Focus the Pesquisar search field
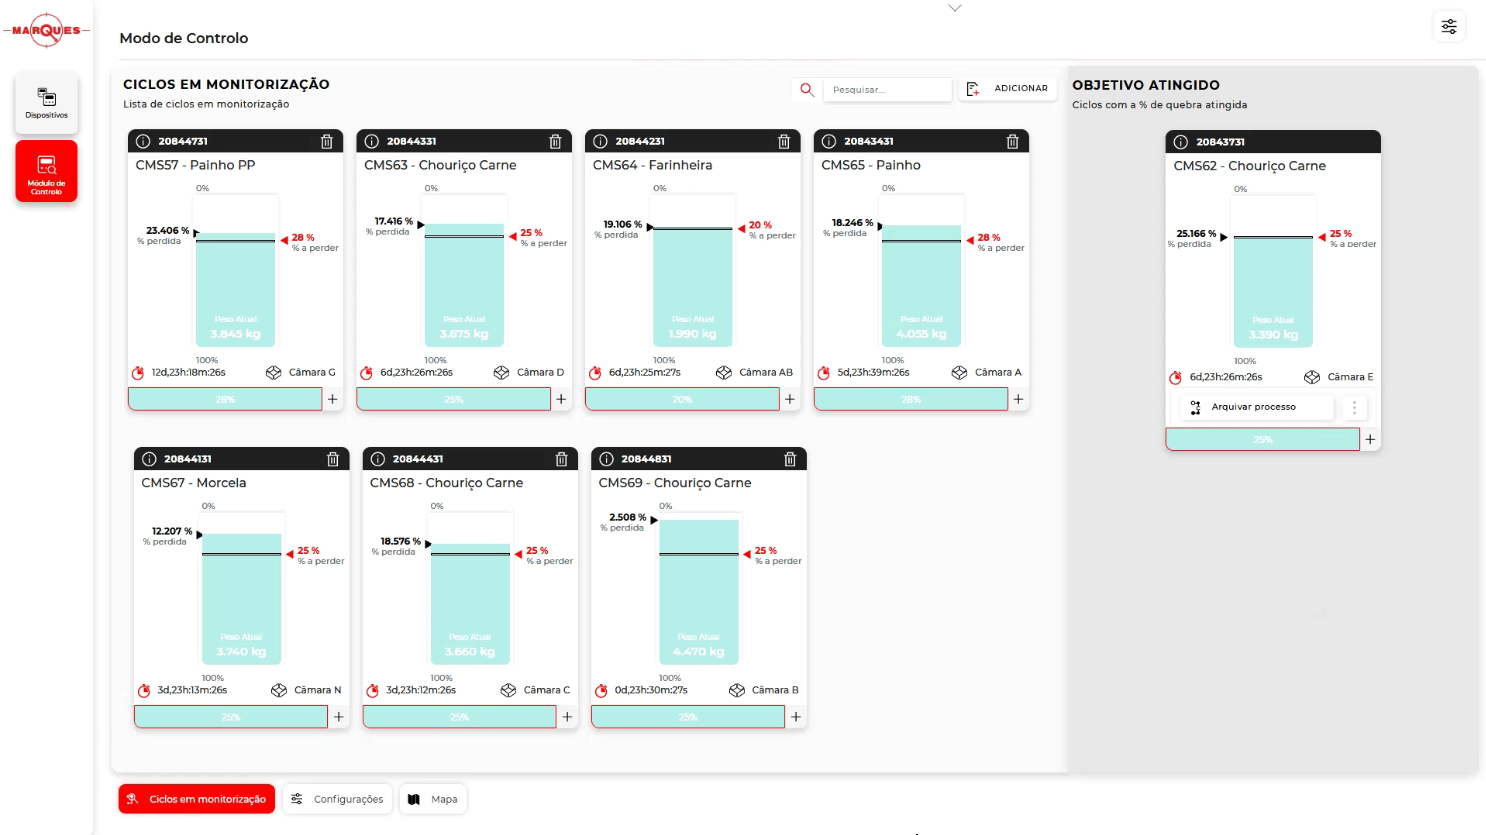 point(886,90)
